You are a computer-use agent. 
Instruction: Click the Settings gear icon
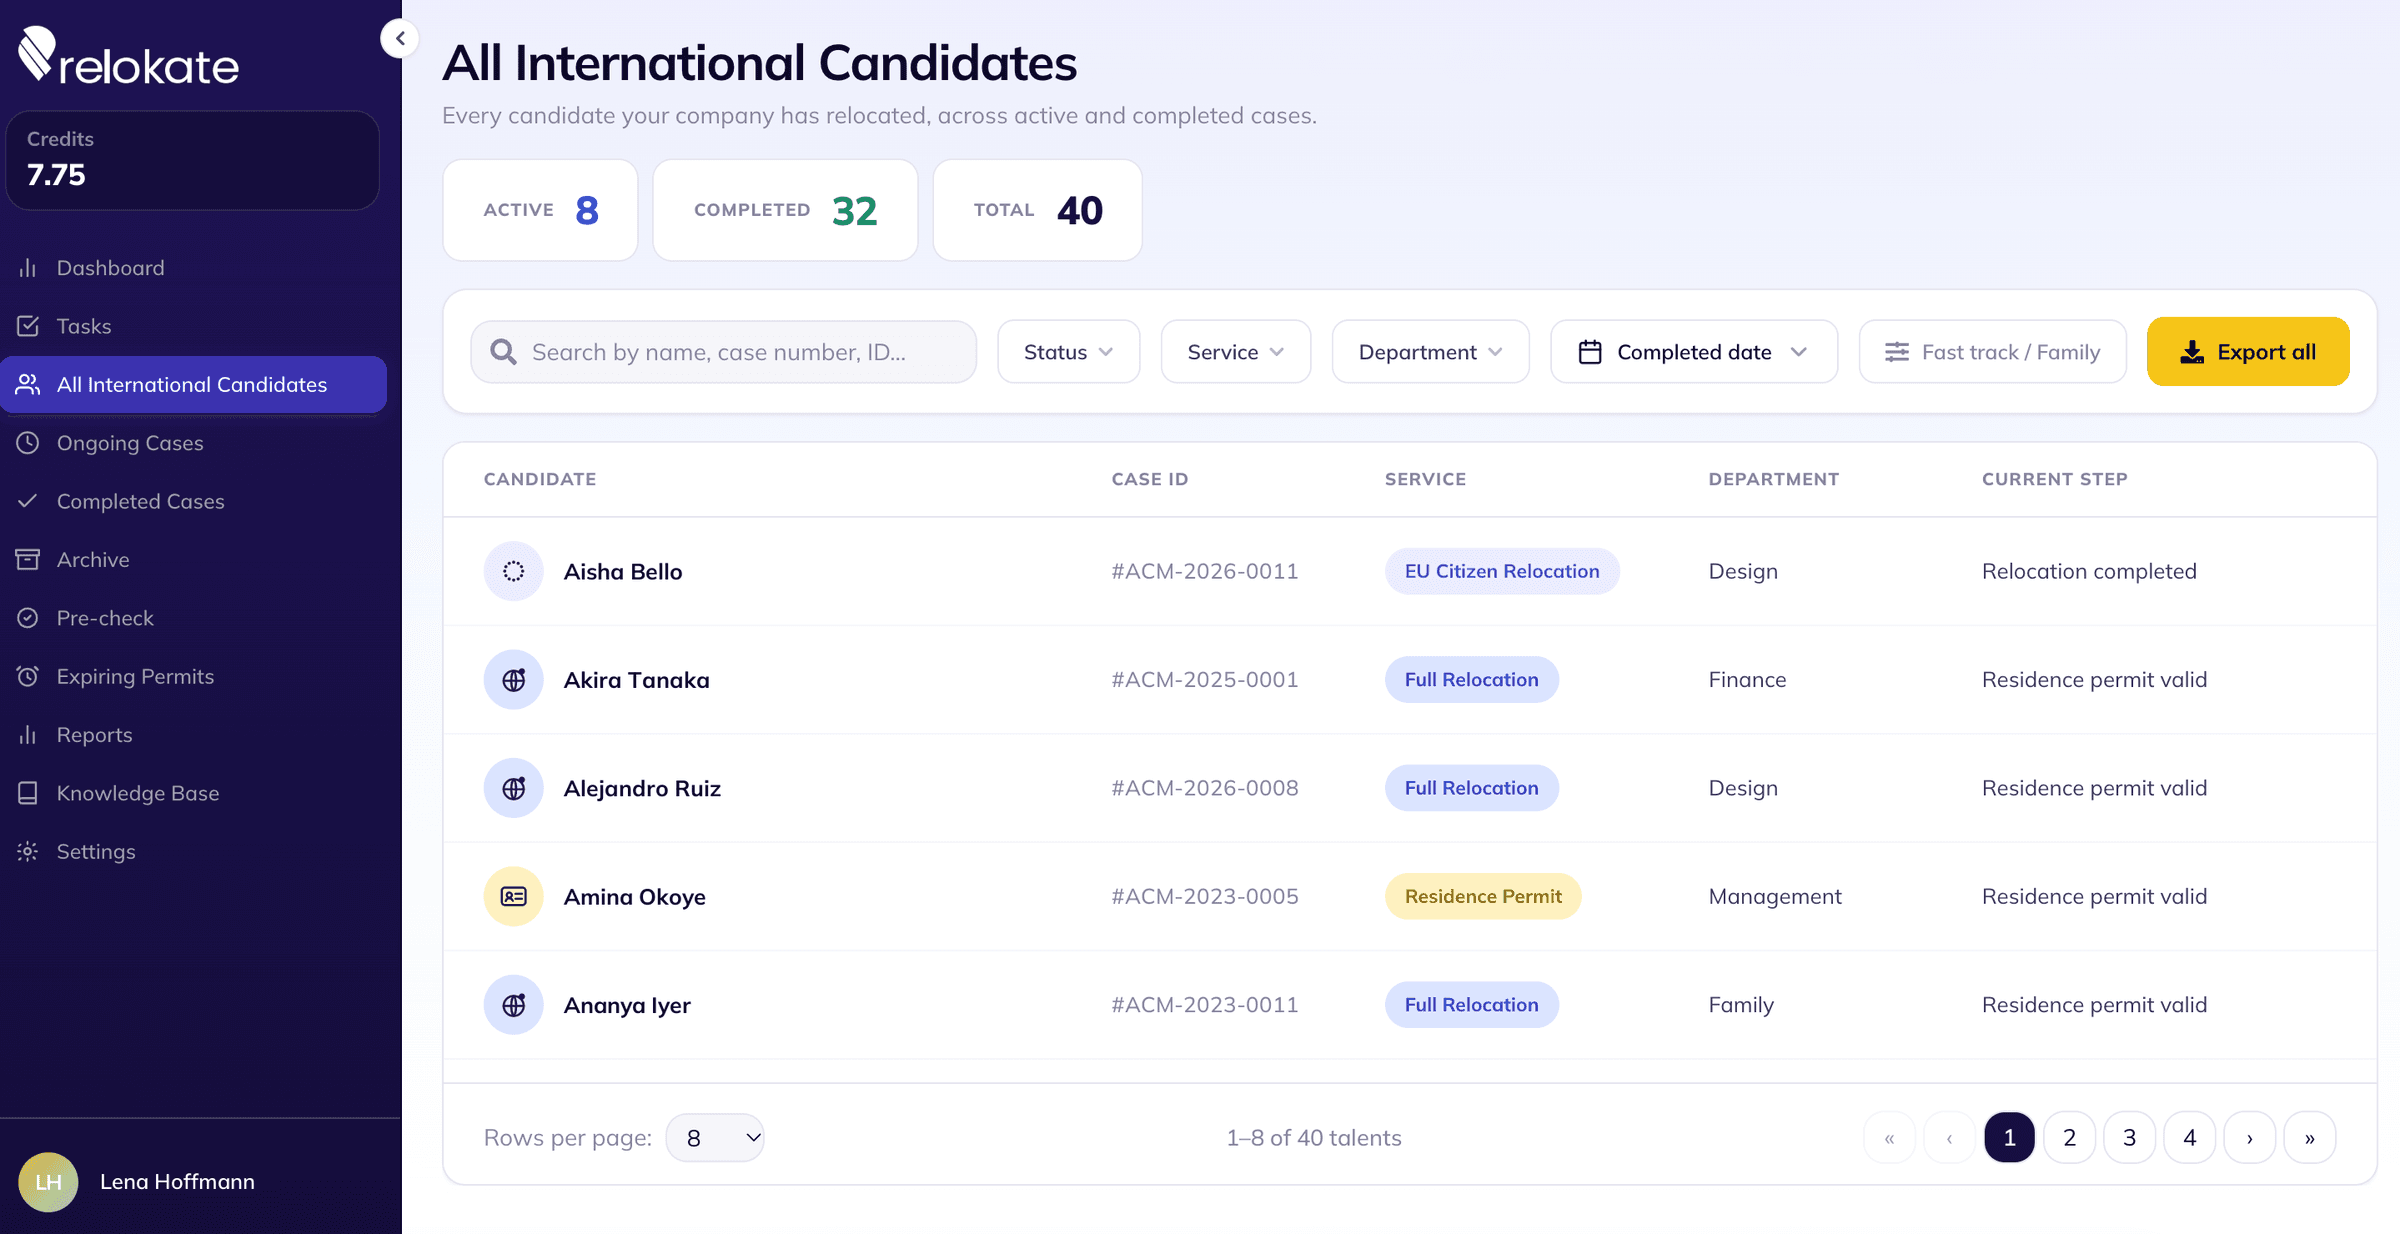click(28, 852)
